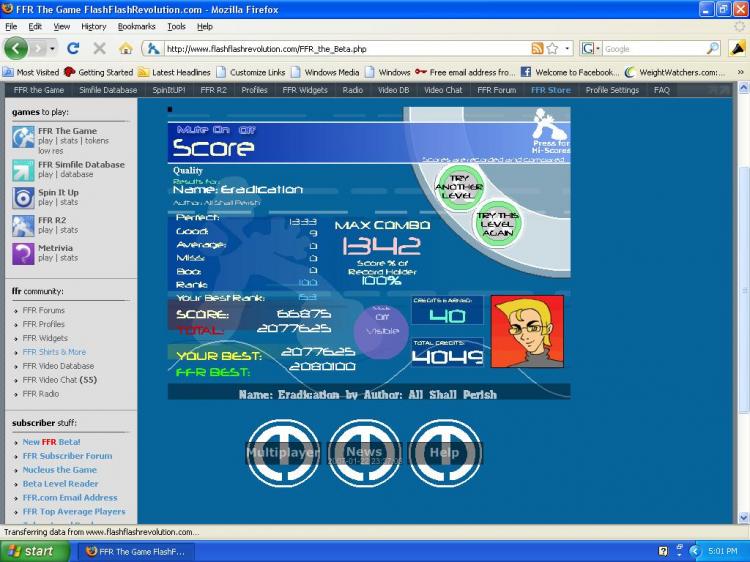The image size is (750, 562).
Task: Click the purple Metrivia game icon
Action: coord(23,253)
